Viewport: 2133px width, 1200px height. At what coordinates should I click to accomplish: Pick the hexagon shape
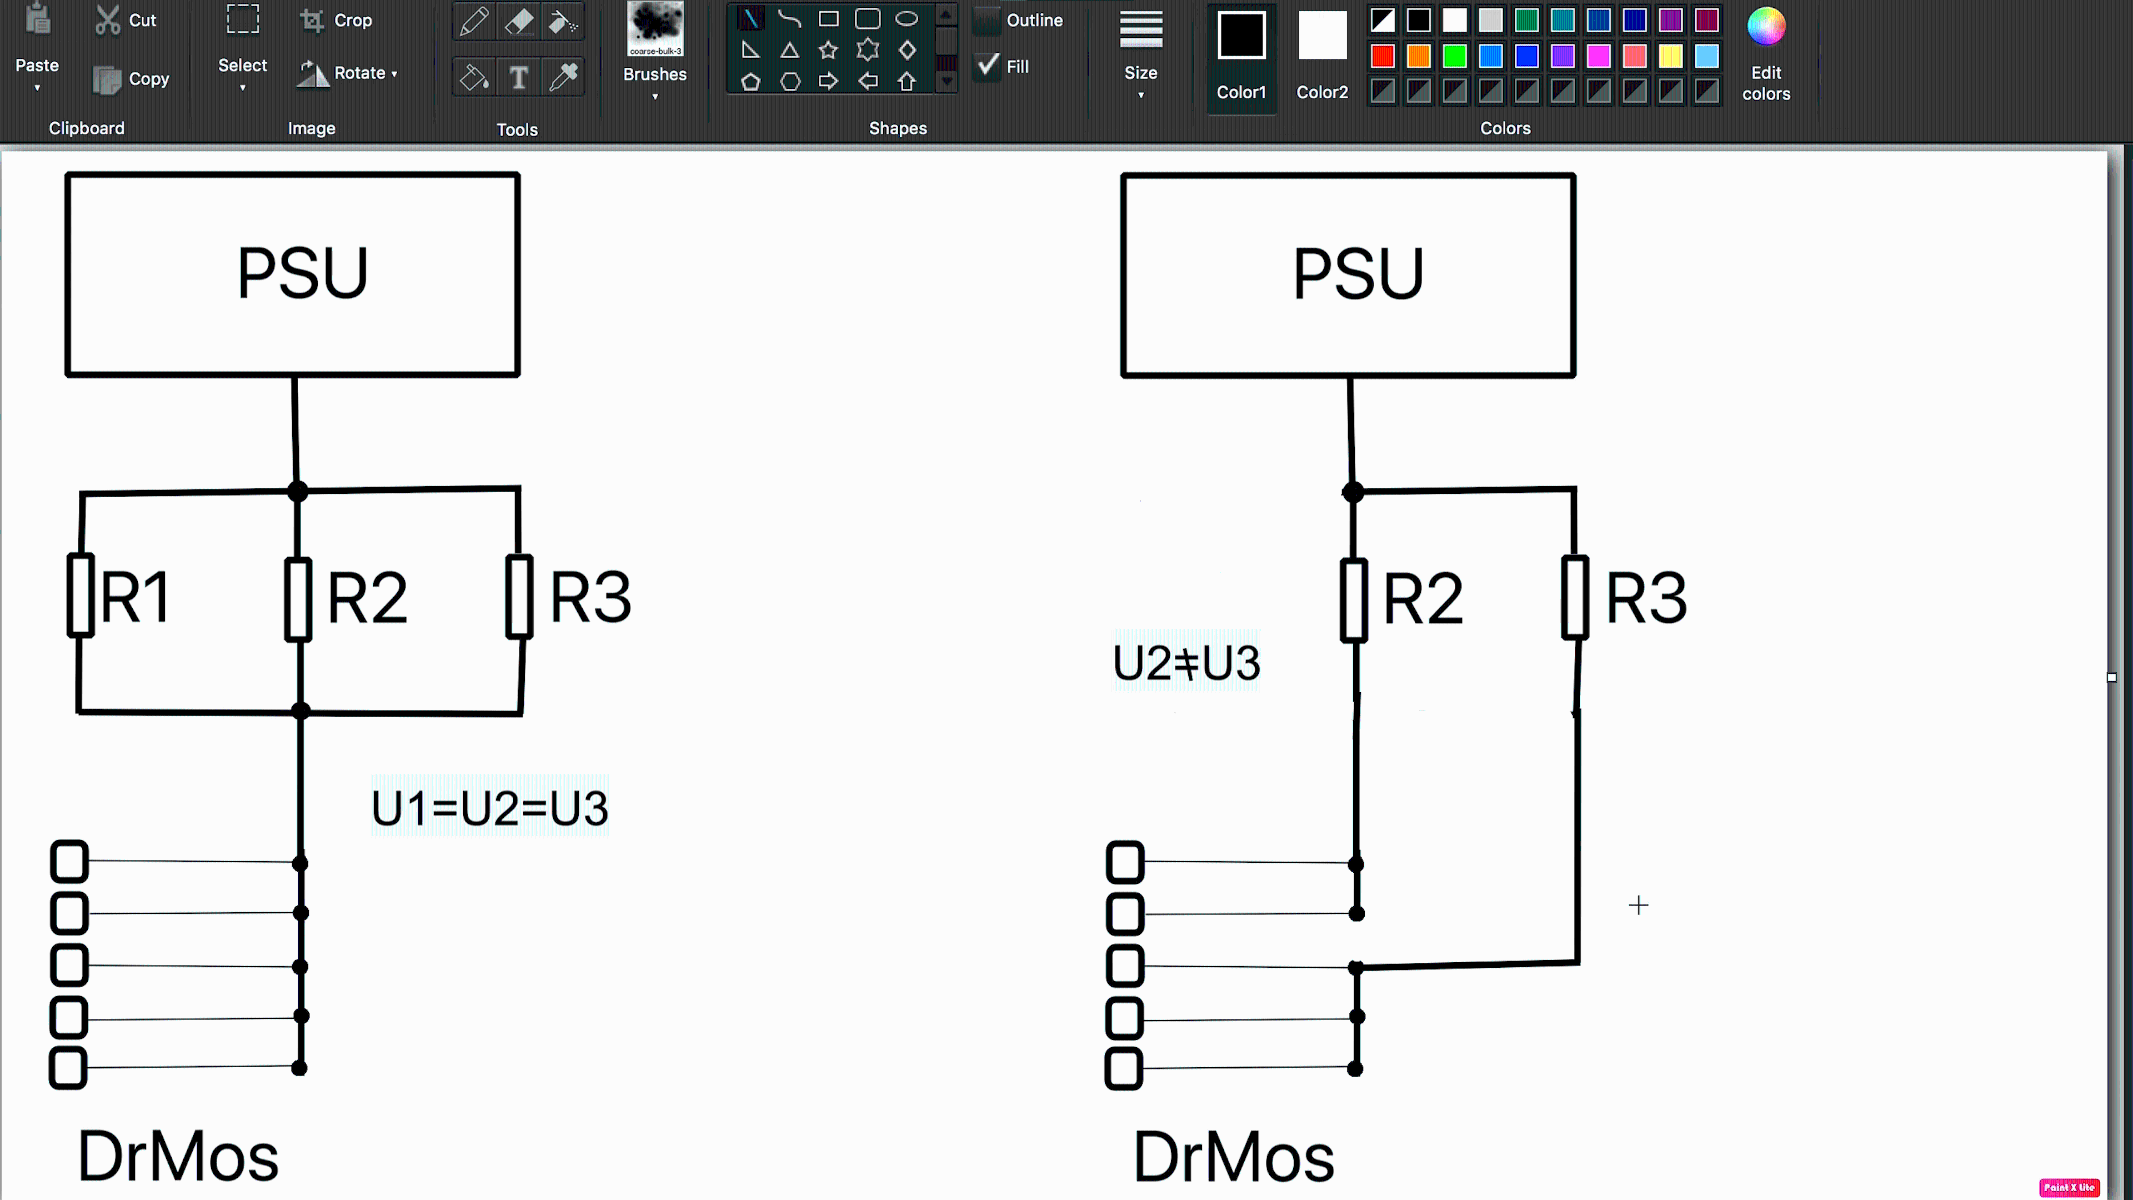pyautogui.click(x=790, y=82)
